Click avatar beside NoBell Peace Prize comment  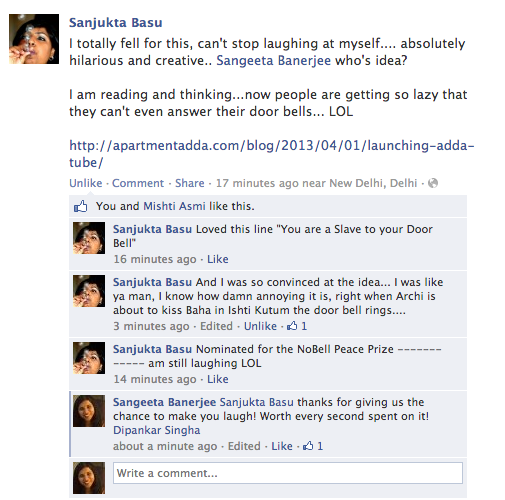89,358
